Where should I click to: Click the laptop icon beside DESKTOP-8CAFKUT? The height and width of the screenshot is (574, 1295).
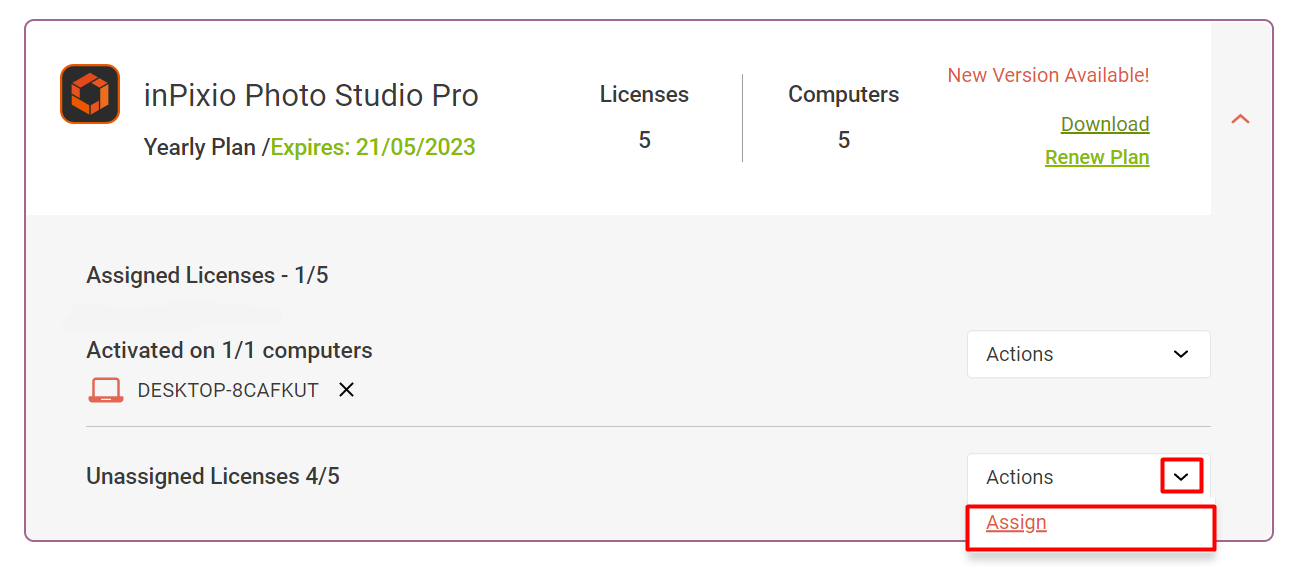[x=105, y=390]
